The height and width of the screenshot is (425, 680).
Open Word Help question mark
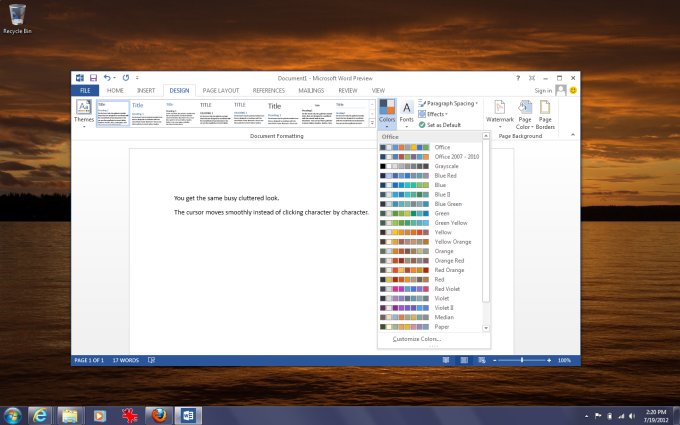(518, 77)
